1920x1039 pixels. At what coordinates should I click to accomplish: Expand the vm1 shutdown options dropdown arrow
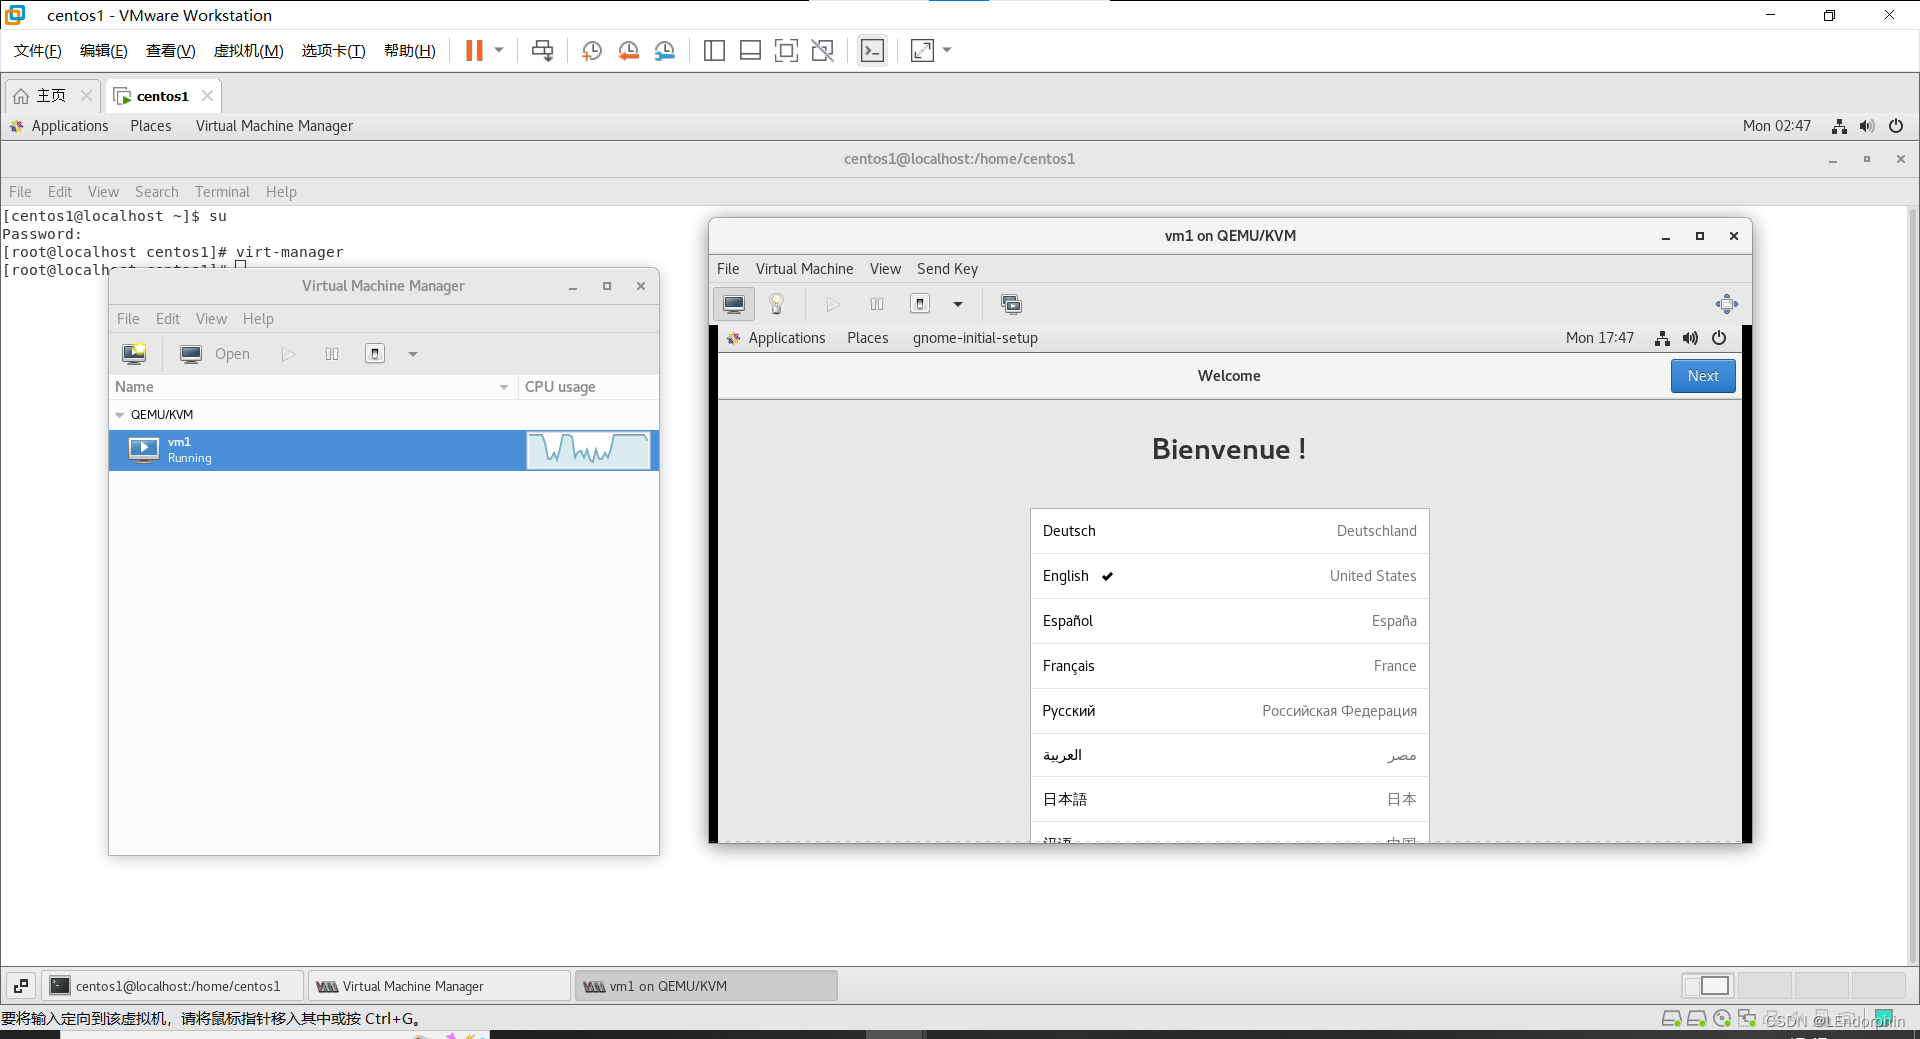[957, 304]
